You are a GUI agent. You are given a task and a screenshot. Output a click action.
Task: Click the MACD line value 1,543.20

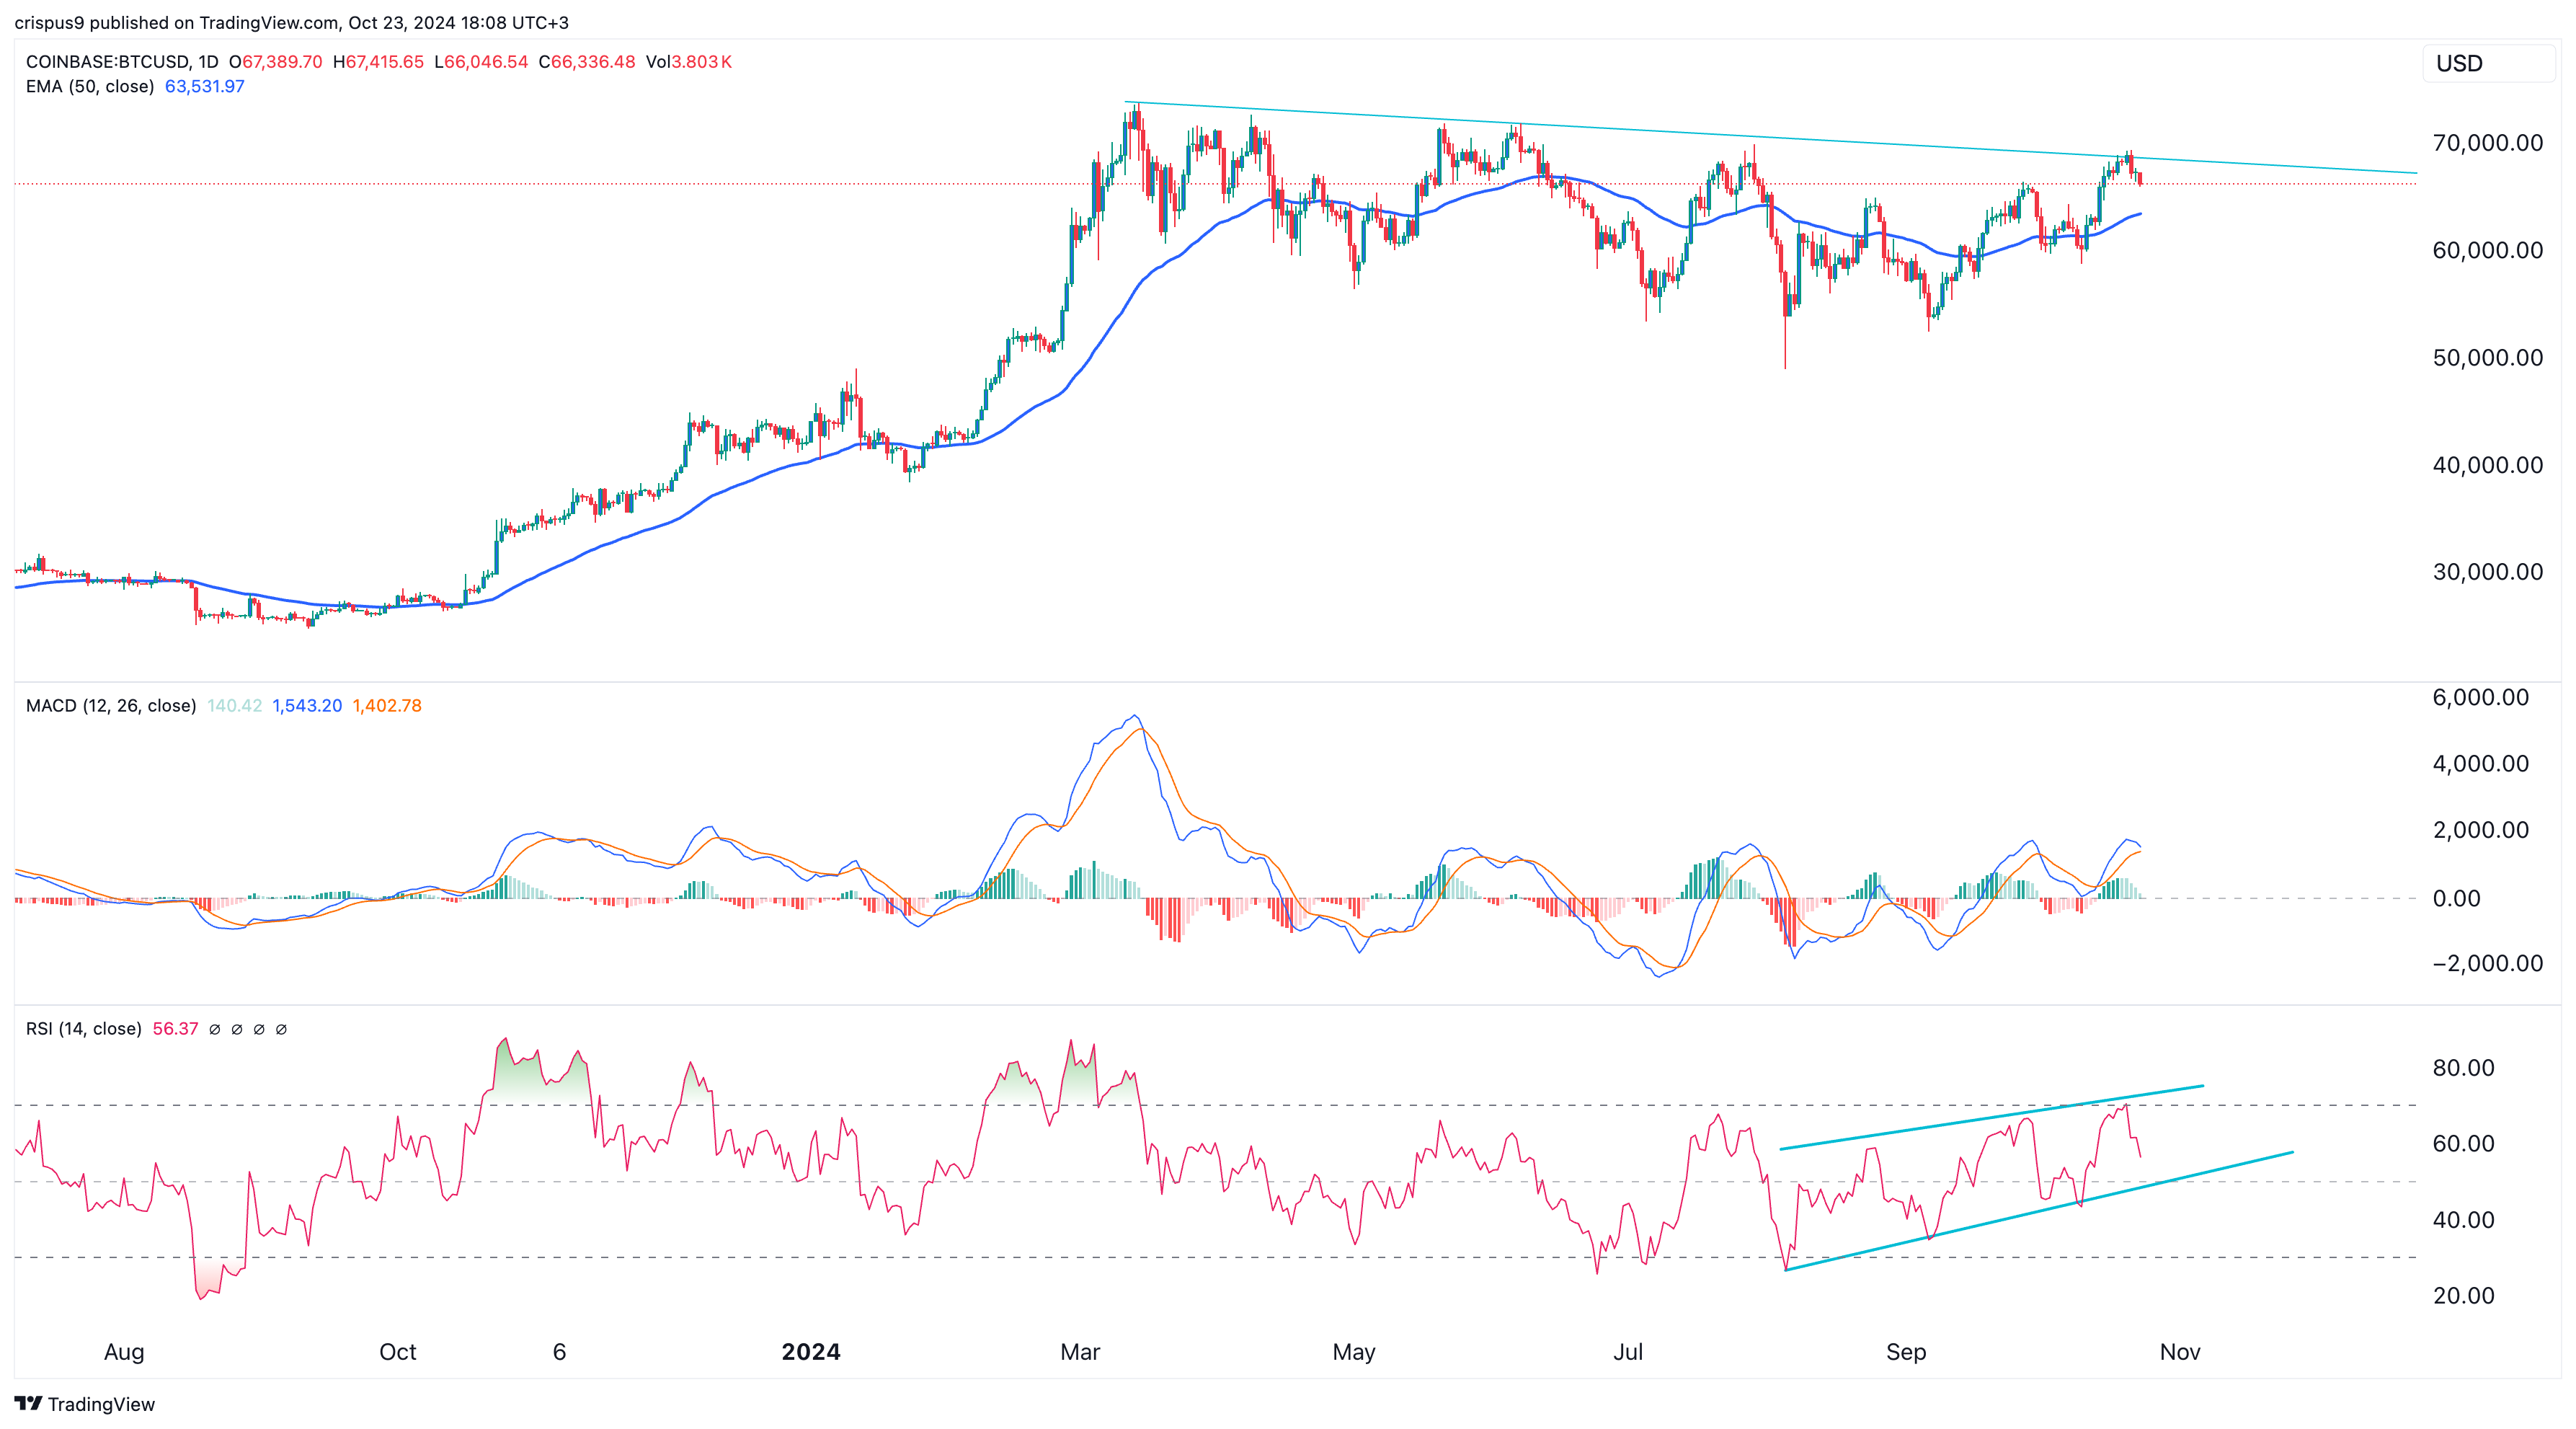coord(307,706)
